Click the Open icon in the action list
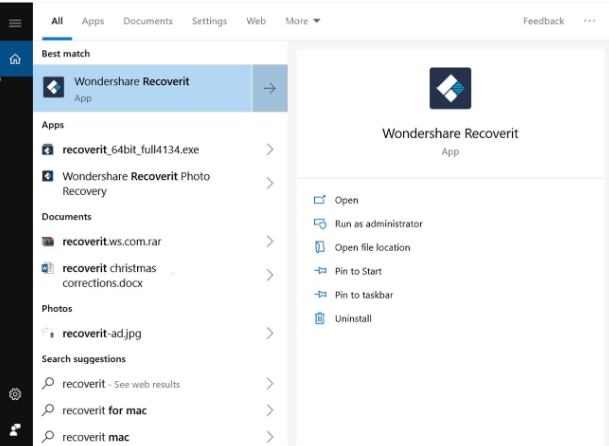The width and height of the screenshot is (609, 446). [x=320, y=200]
